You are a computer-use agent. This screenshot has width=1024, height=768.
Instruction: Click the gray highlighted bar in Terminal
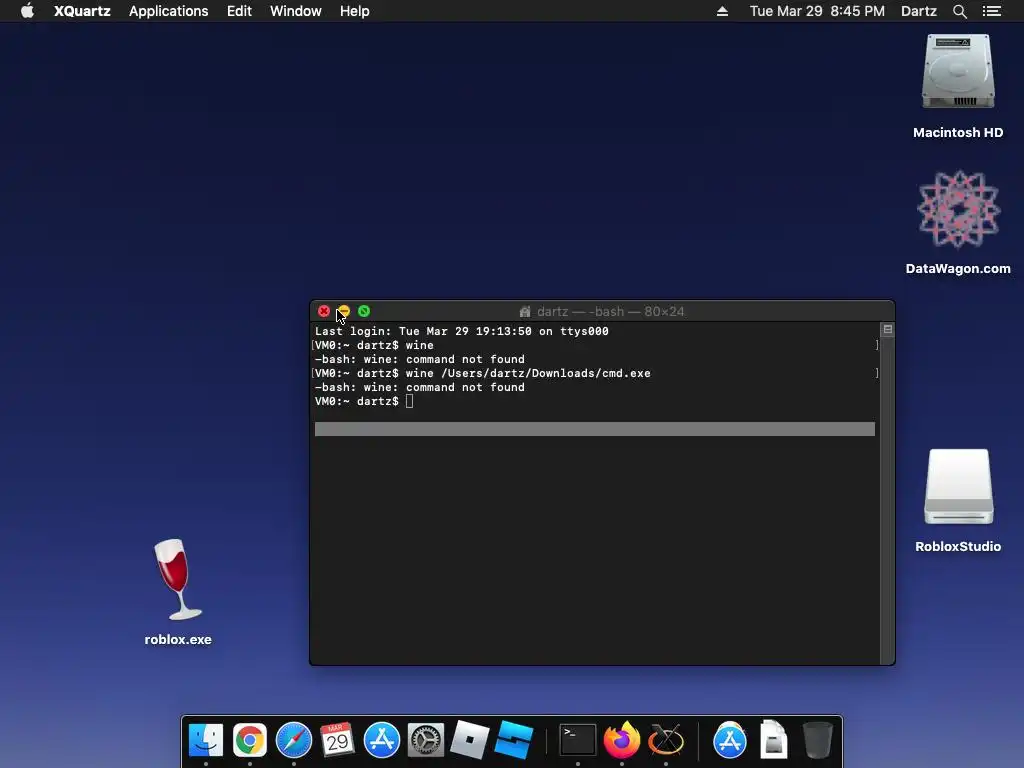pyautogui.click(x=595, y=429)
